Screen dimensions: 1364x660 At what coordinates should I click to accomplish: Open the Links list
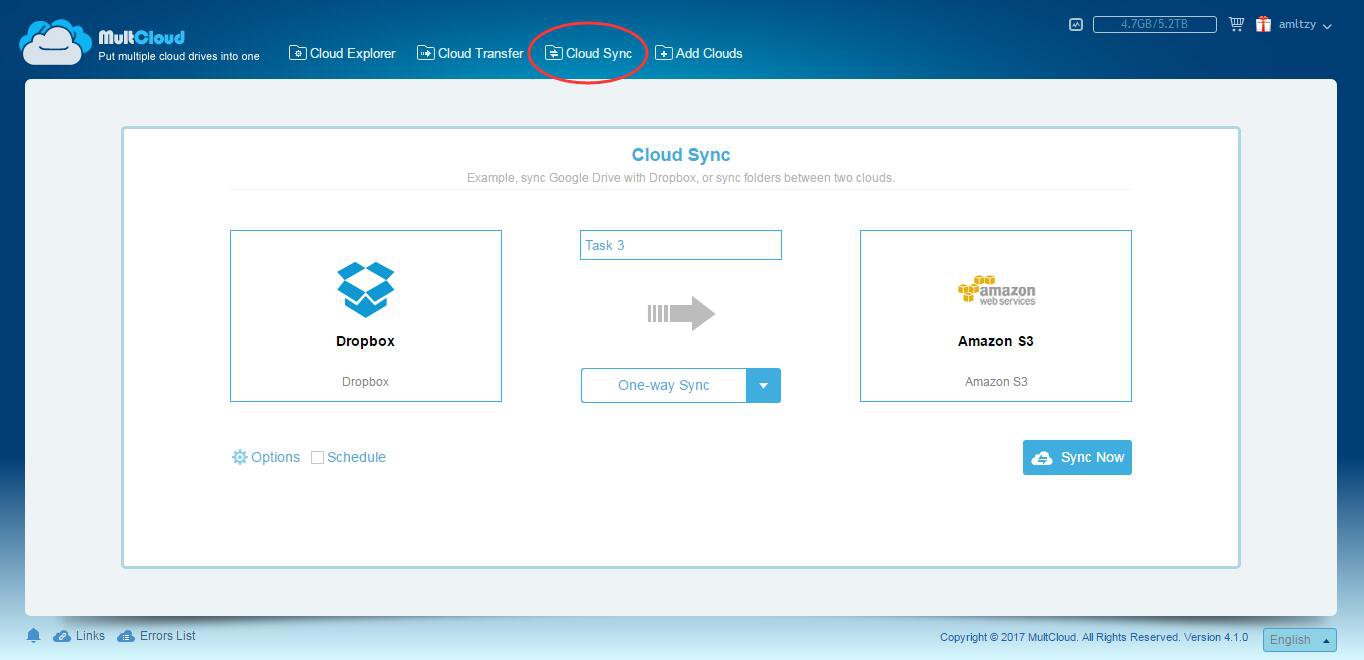pyautogui.click(x=79, y=636)
